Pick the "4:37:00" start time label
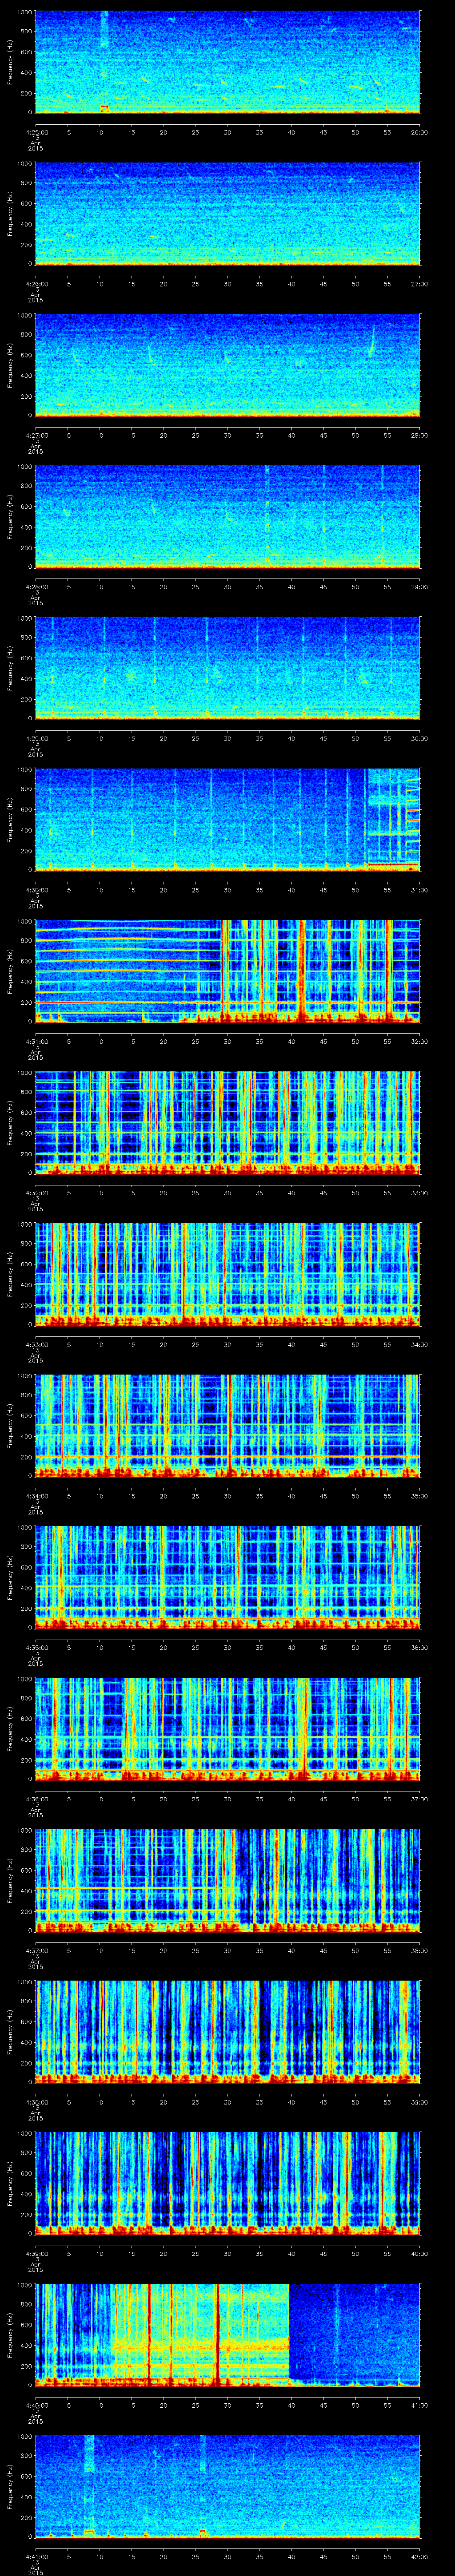This screenshot has width=455, height=2576. click(x=36, y=1949)
